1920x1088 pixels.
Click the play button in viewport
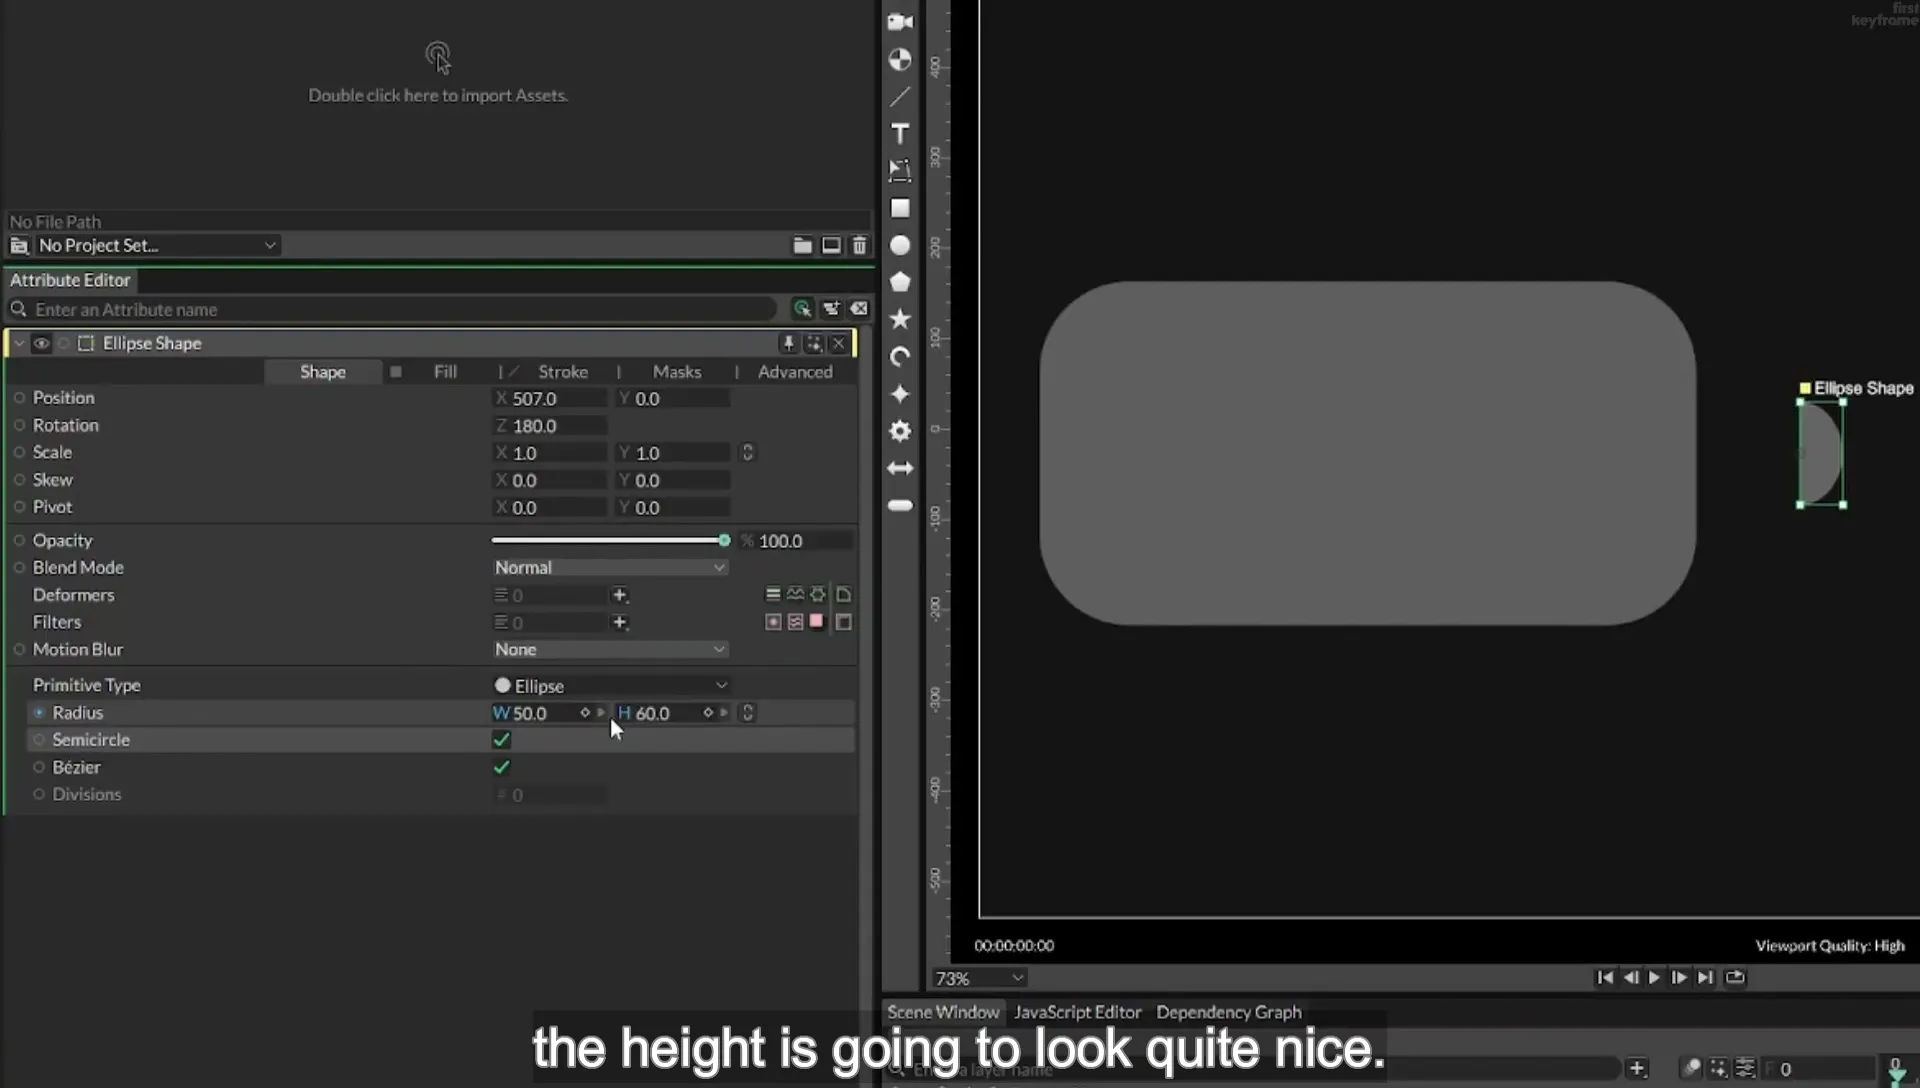[x=1654, y=977]
